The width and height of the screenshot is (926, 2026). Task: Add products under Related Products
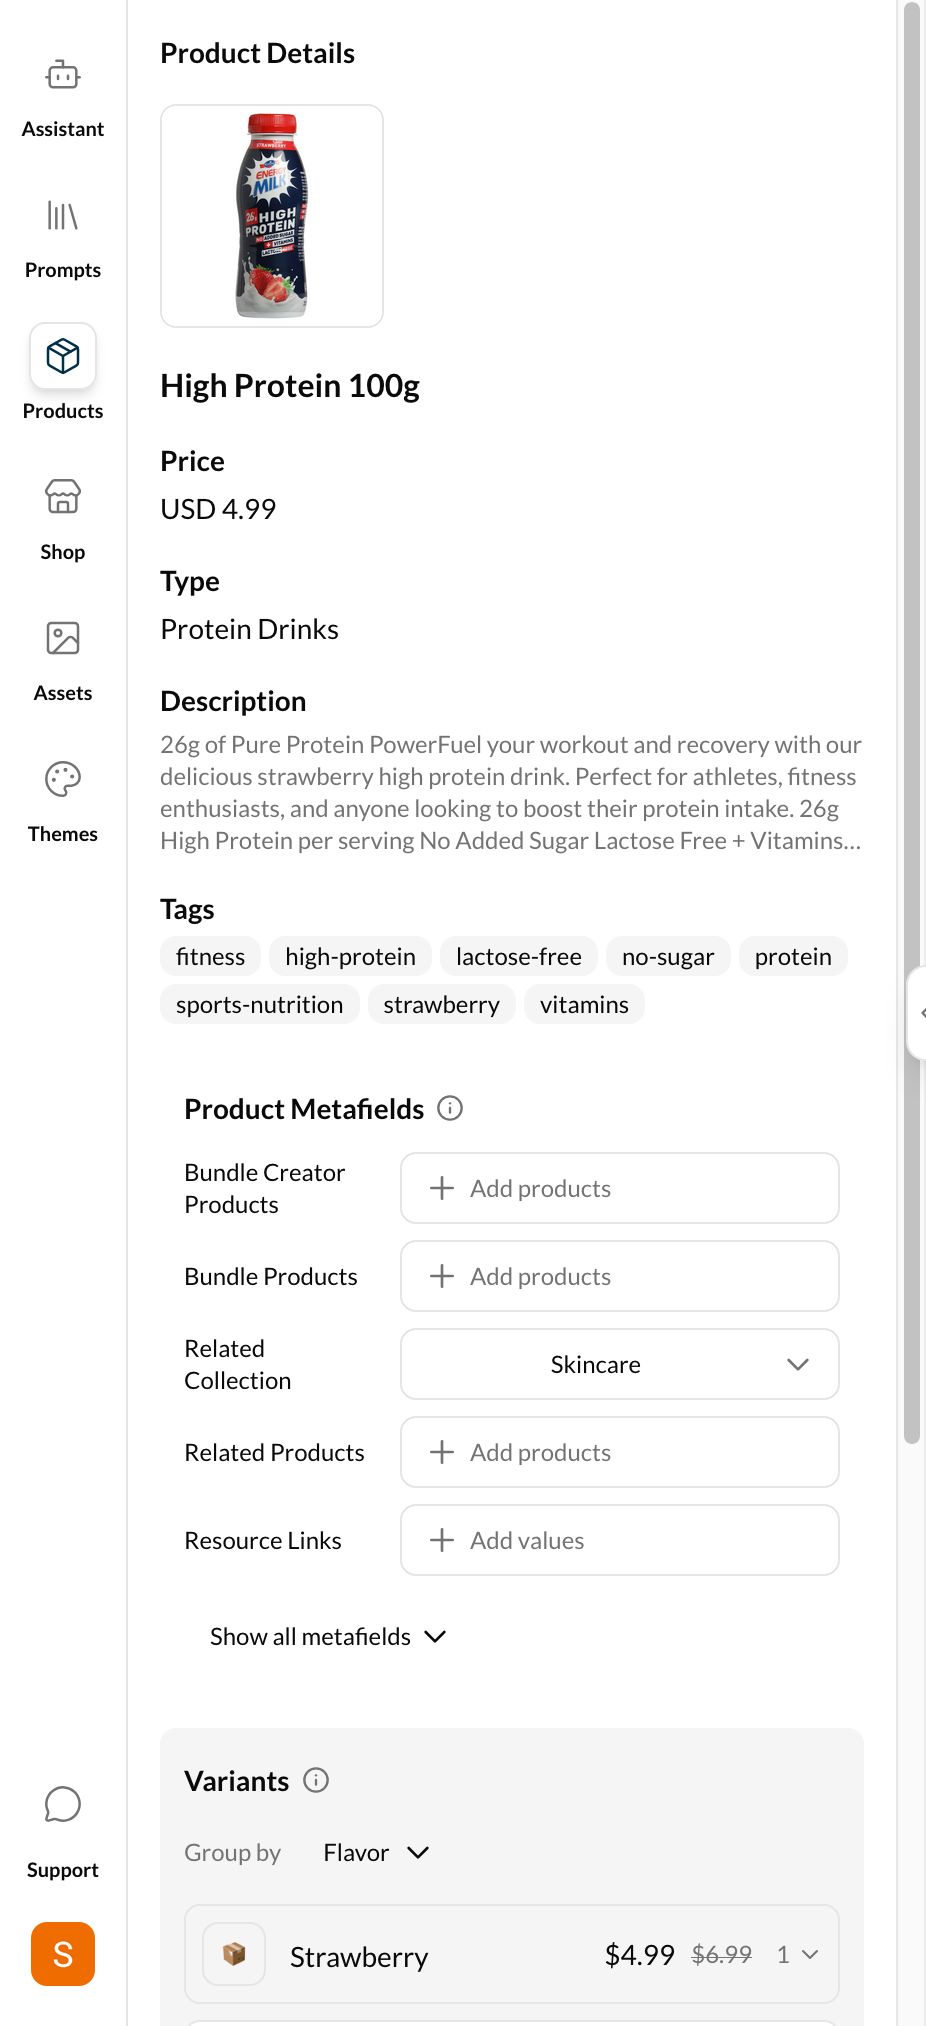click(x=618, y=1452)
